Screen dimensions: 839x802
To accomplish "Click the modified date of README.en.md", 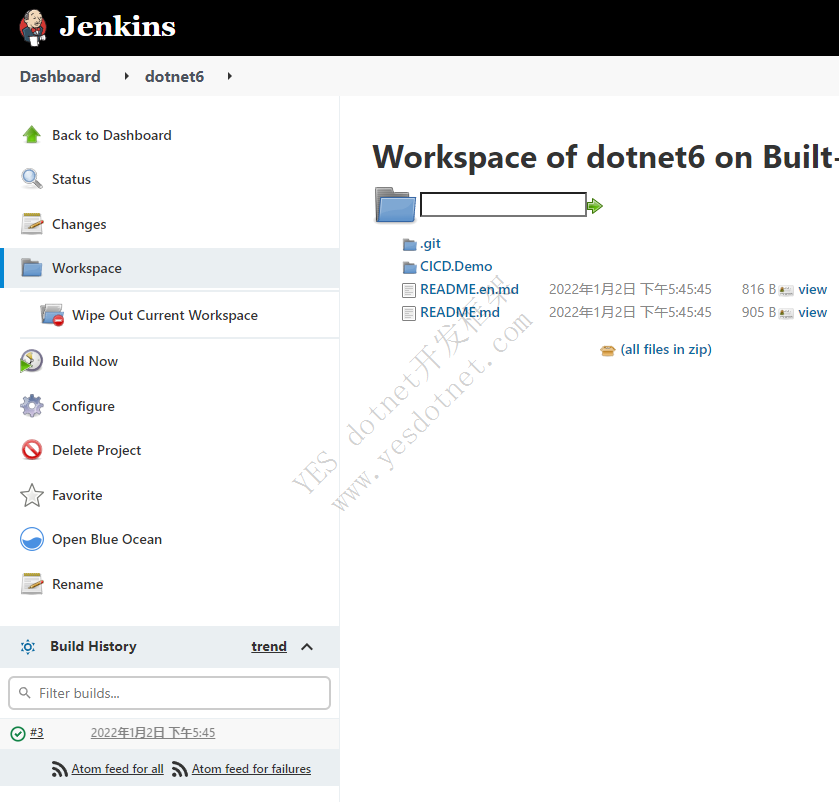I will (630, 289).
